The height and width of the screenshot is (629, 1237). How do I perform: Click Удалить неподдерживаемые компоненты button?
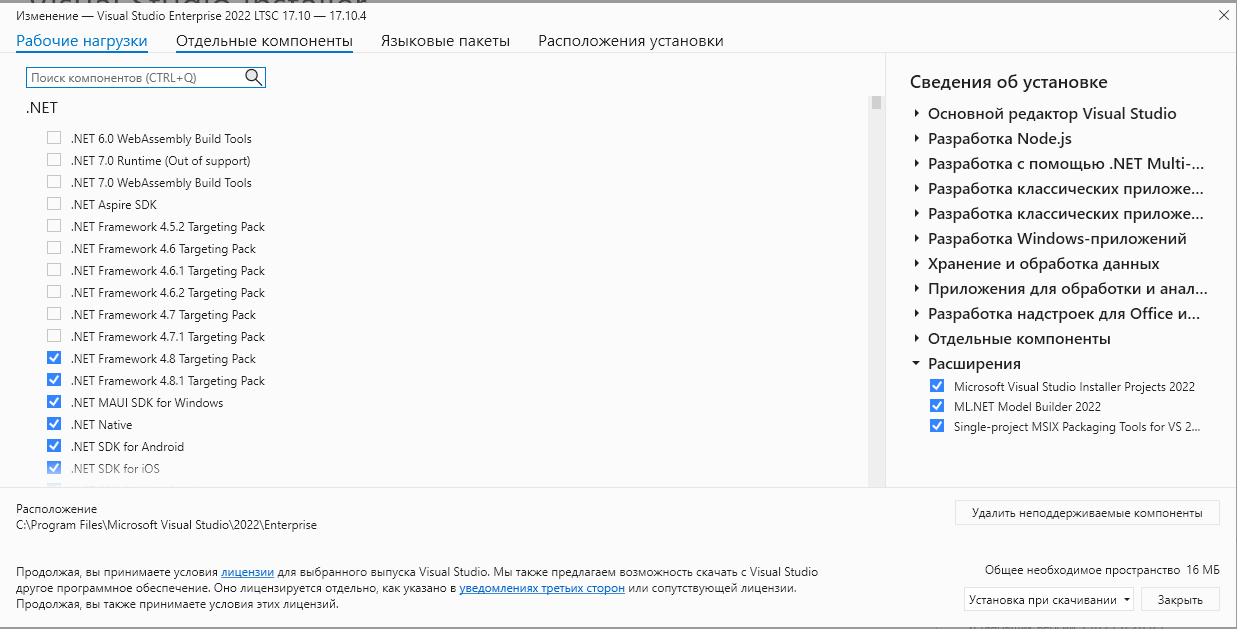[1087, 513]
